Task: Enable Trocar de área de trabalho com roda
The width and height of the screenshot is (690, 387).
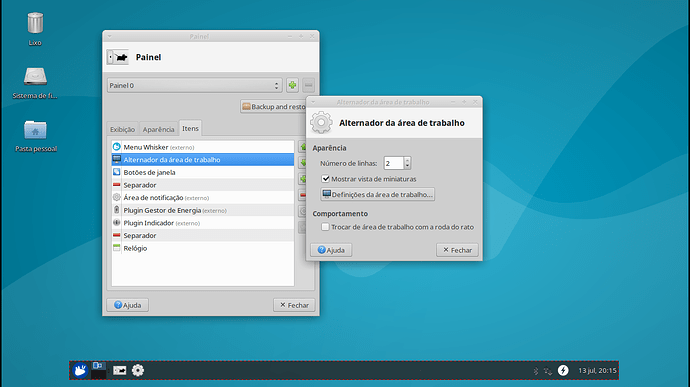Action: coord(325,227)
